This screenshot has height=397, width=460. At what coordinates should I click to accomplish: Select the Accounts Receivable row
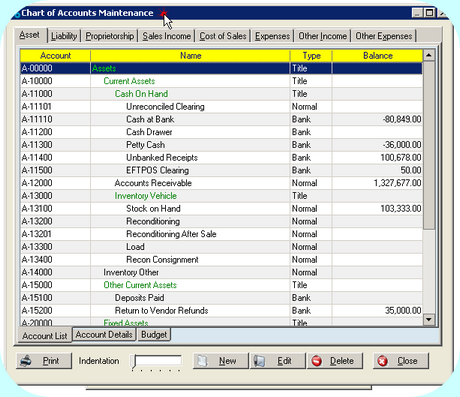221,183
